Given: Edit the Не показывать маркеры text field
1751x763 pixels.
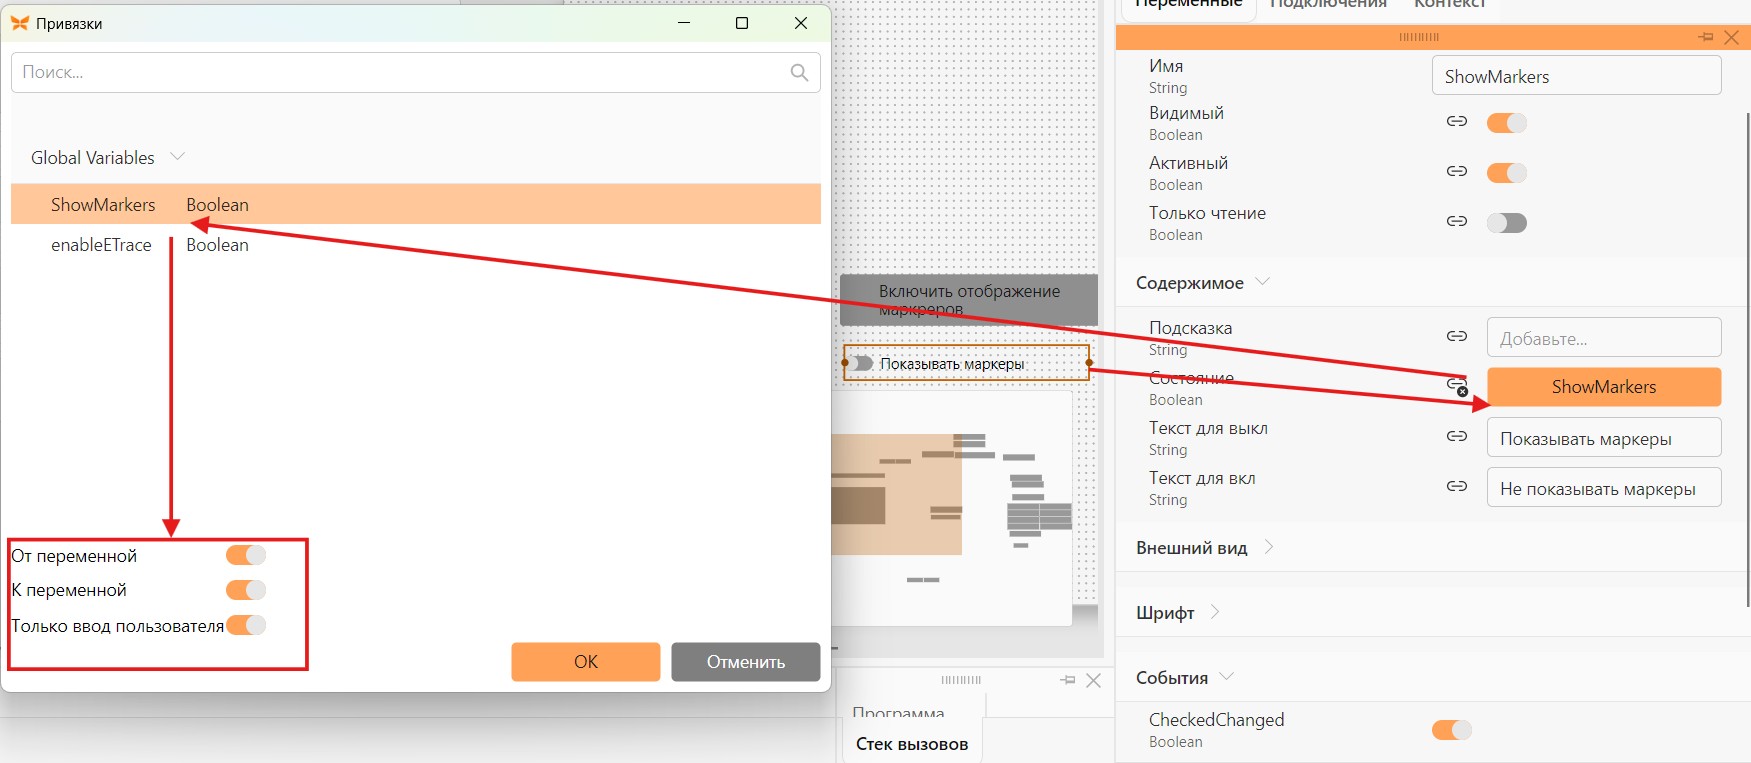Looking at the screenshot, I should pos(1604,487).
